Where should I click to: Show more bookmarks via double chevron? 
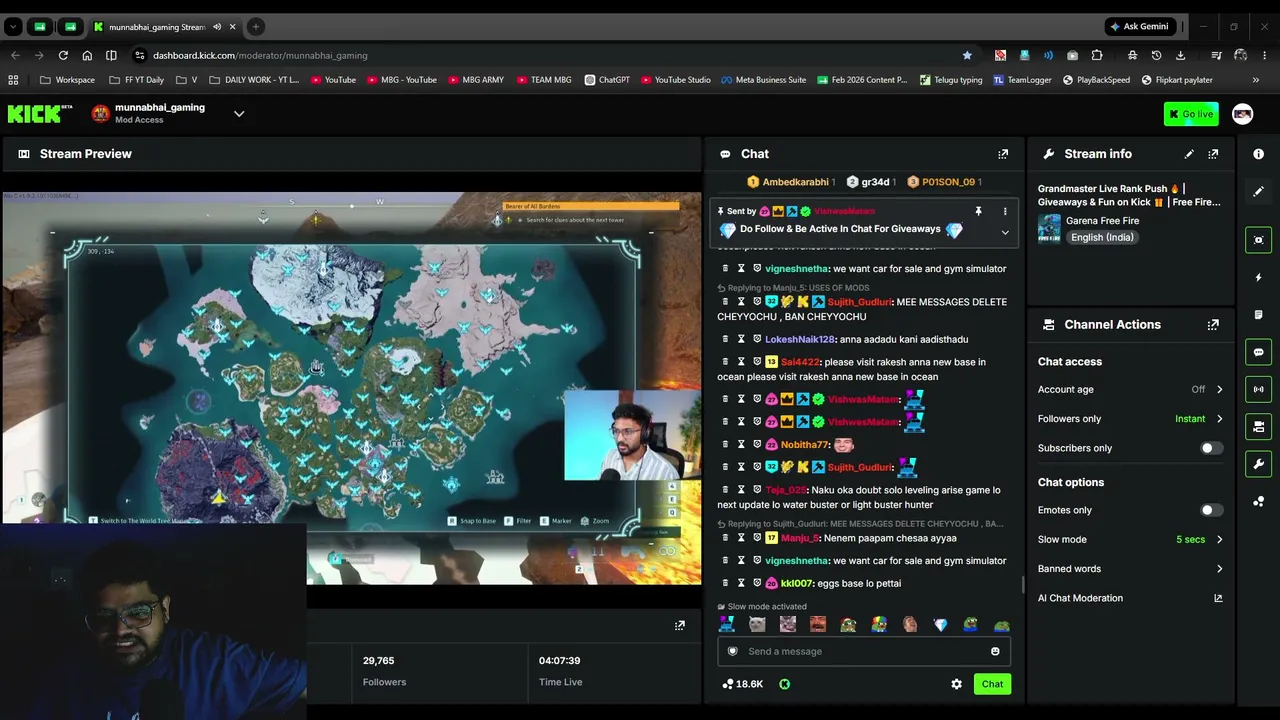click(1256, 80)
